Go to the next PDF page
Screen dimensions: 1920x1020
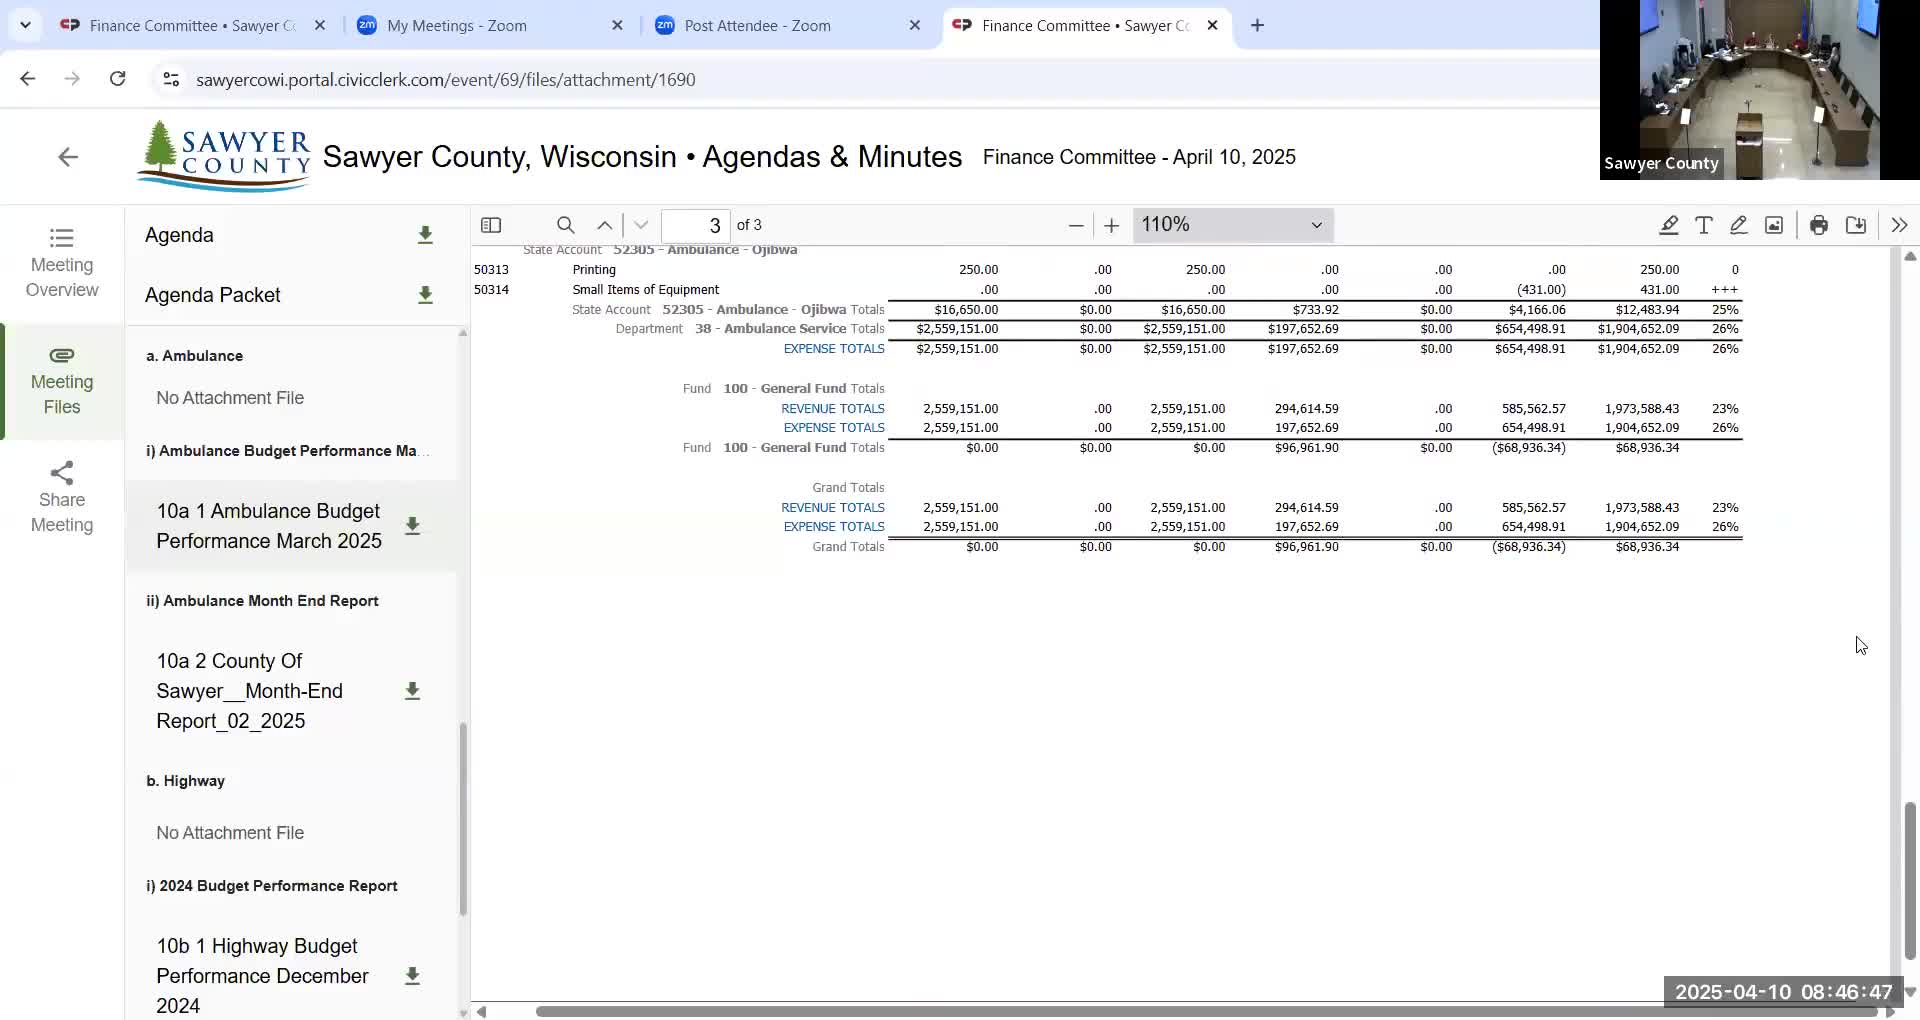[641, 225]
